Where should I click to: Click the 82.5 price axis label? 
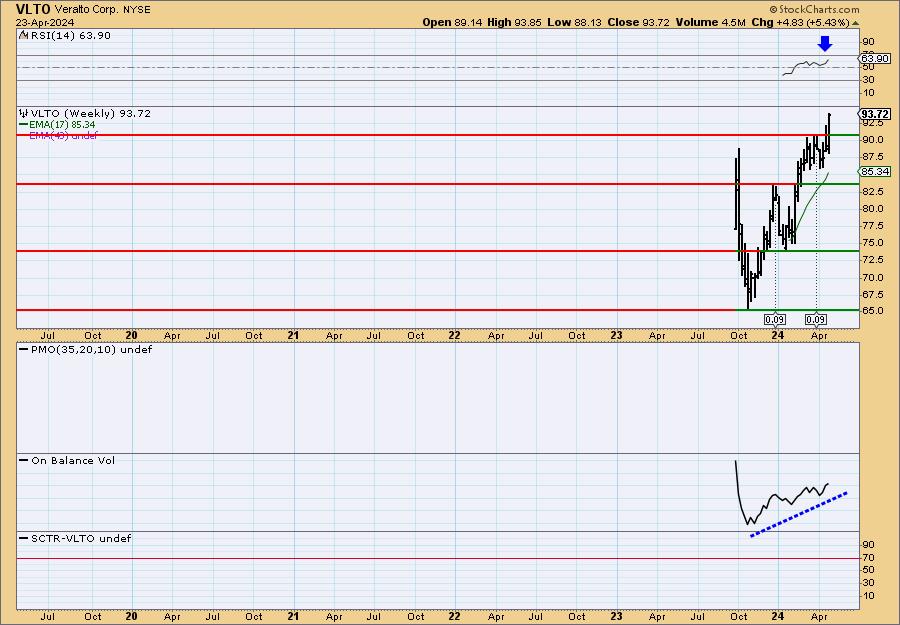(873, 191)
